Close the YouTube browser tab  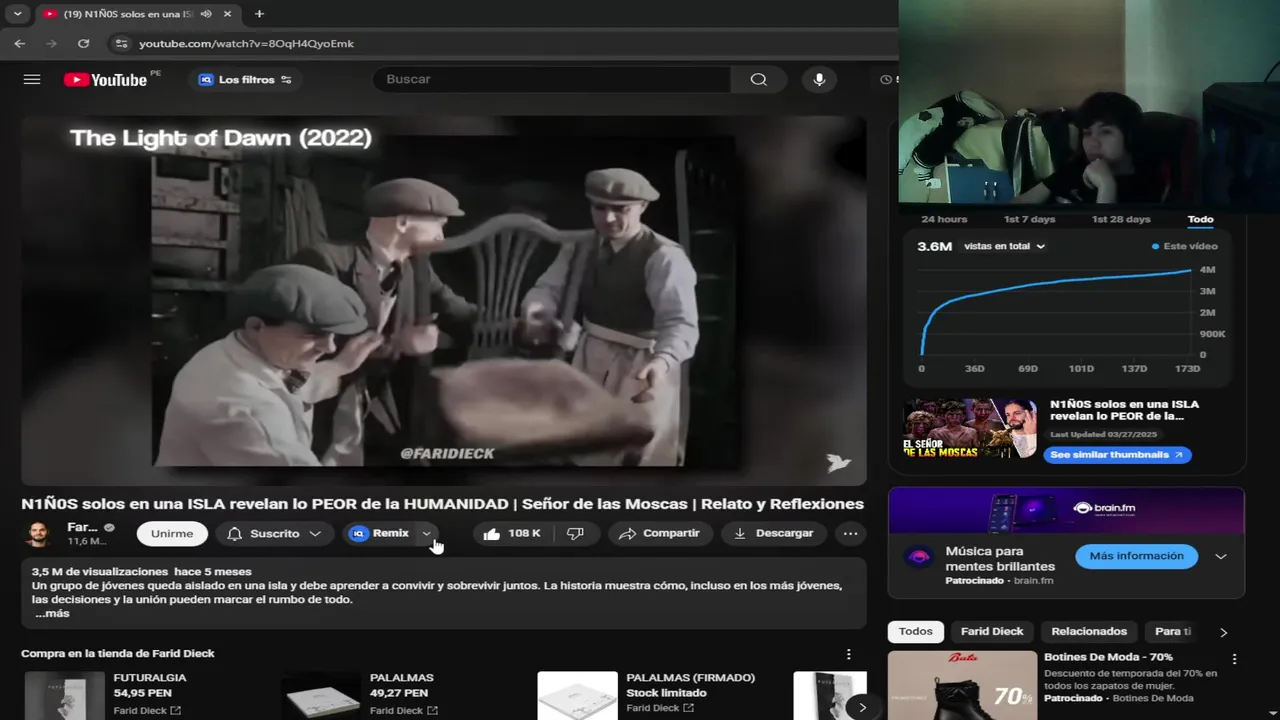click(228, 14)
